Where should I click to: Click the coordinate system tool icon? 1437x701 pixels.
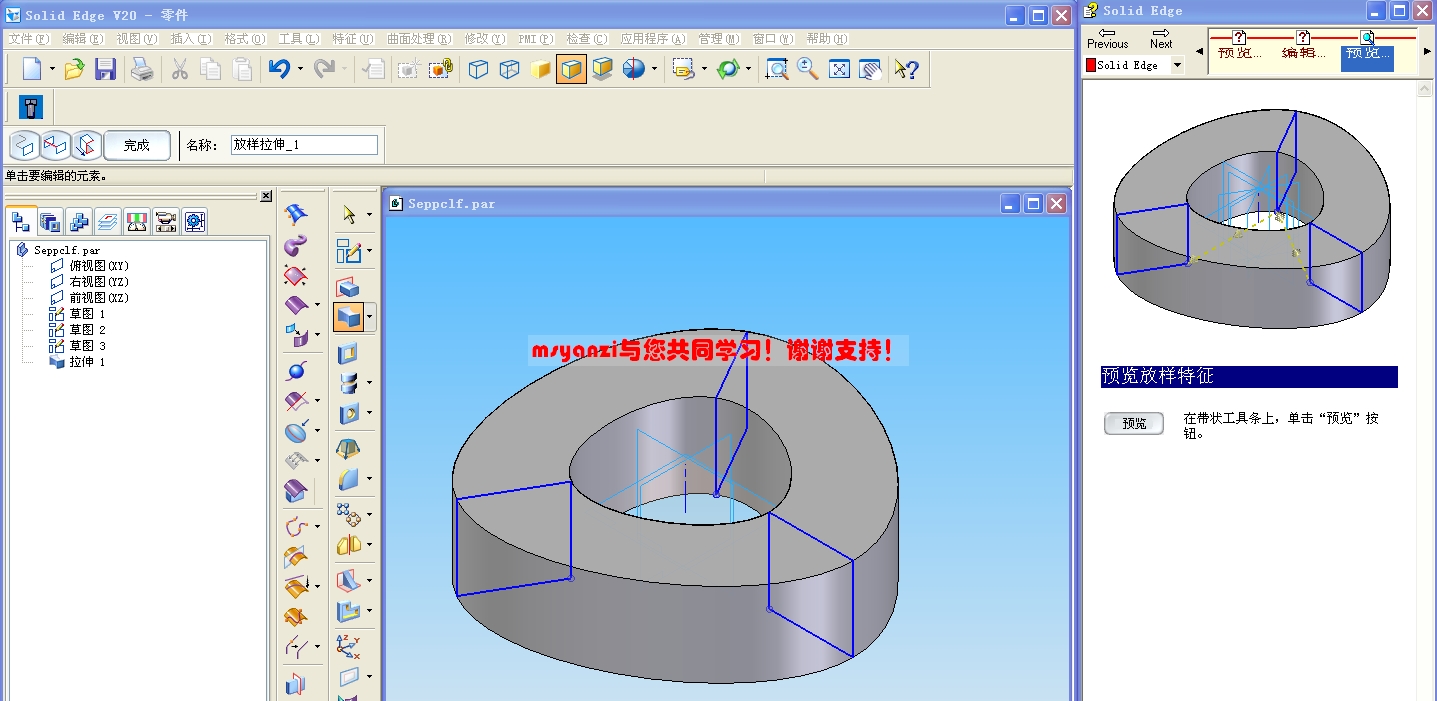tap(348, 645)
